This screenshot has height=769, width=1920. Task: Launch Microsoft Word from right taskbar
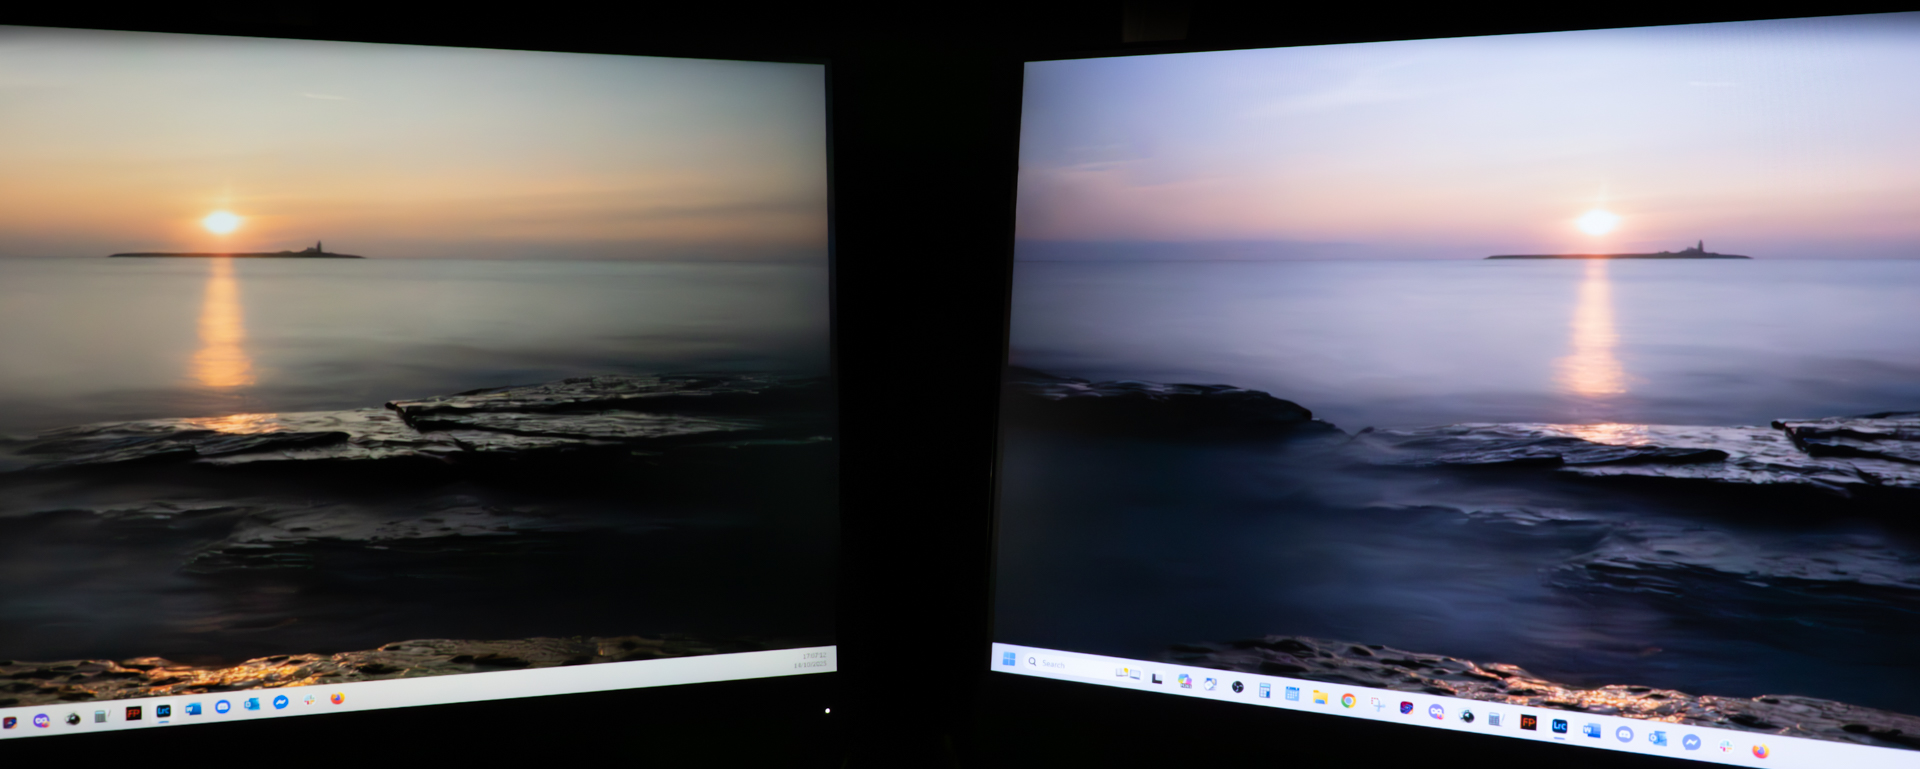tap(1592, 730)
